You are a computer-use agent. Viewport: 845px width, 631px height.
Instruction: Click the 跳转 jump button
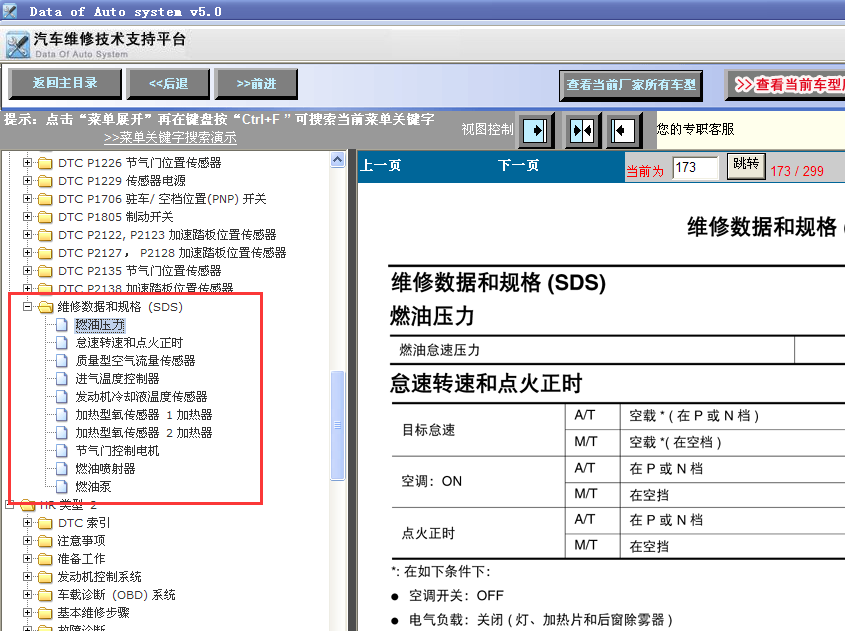(x=745, y=165)
